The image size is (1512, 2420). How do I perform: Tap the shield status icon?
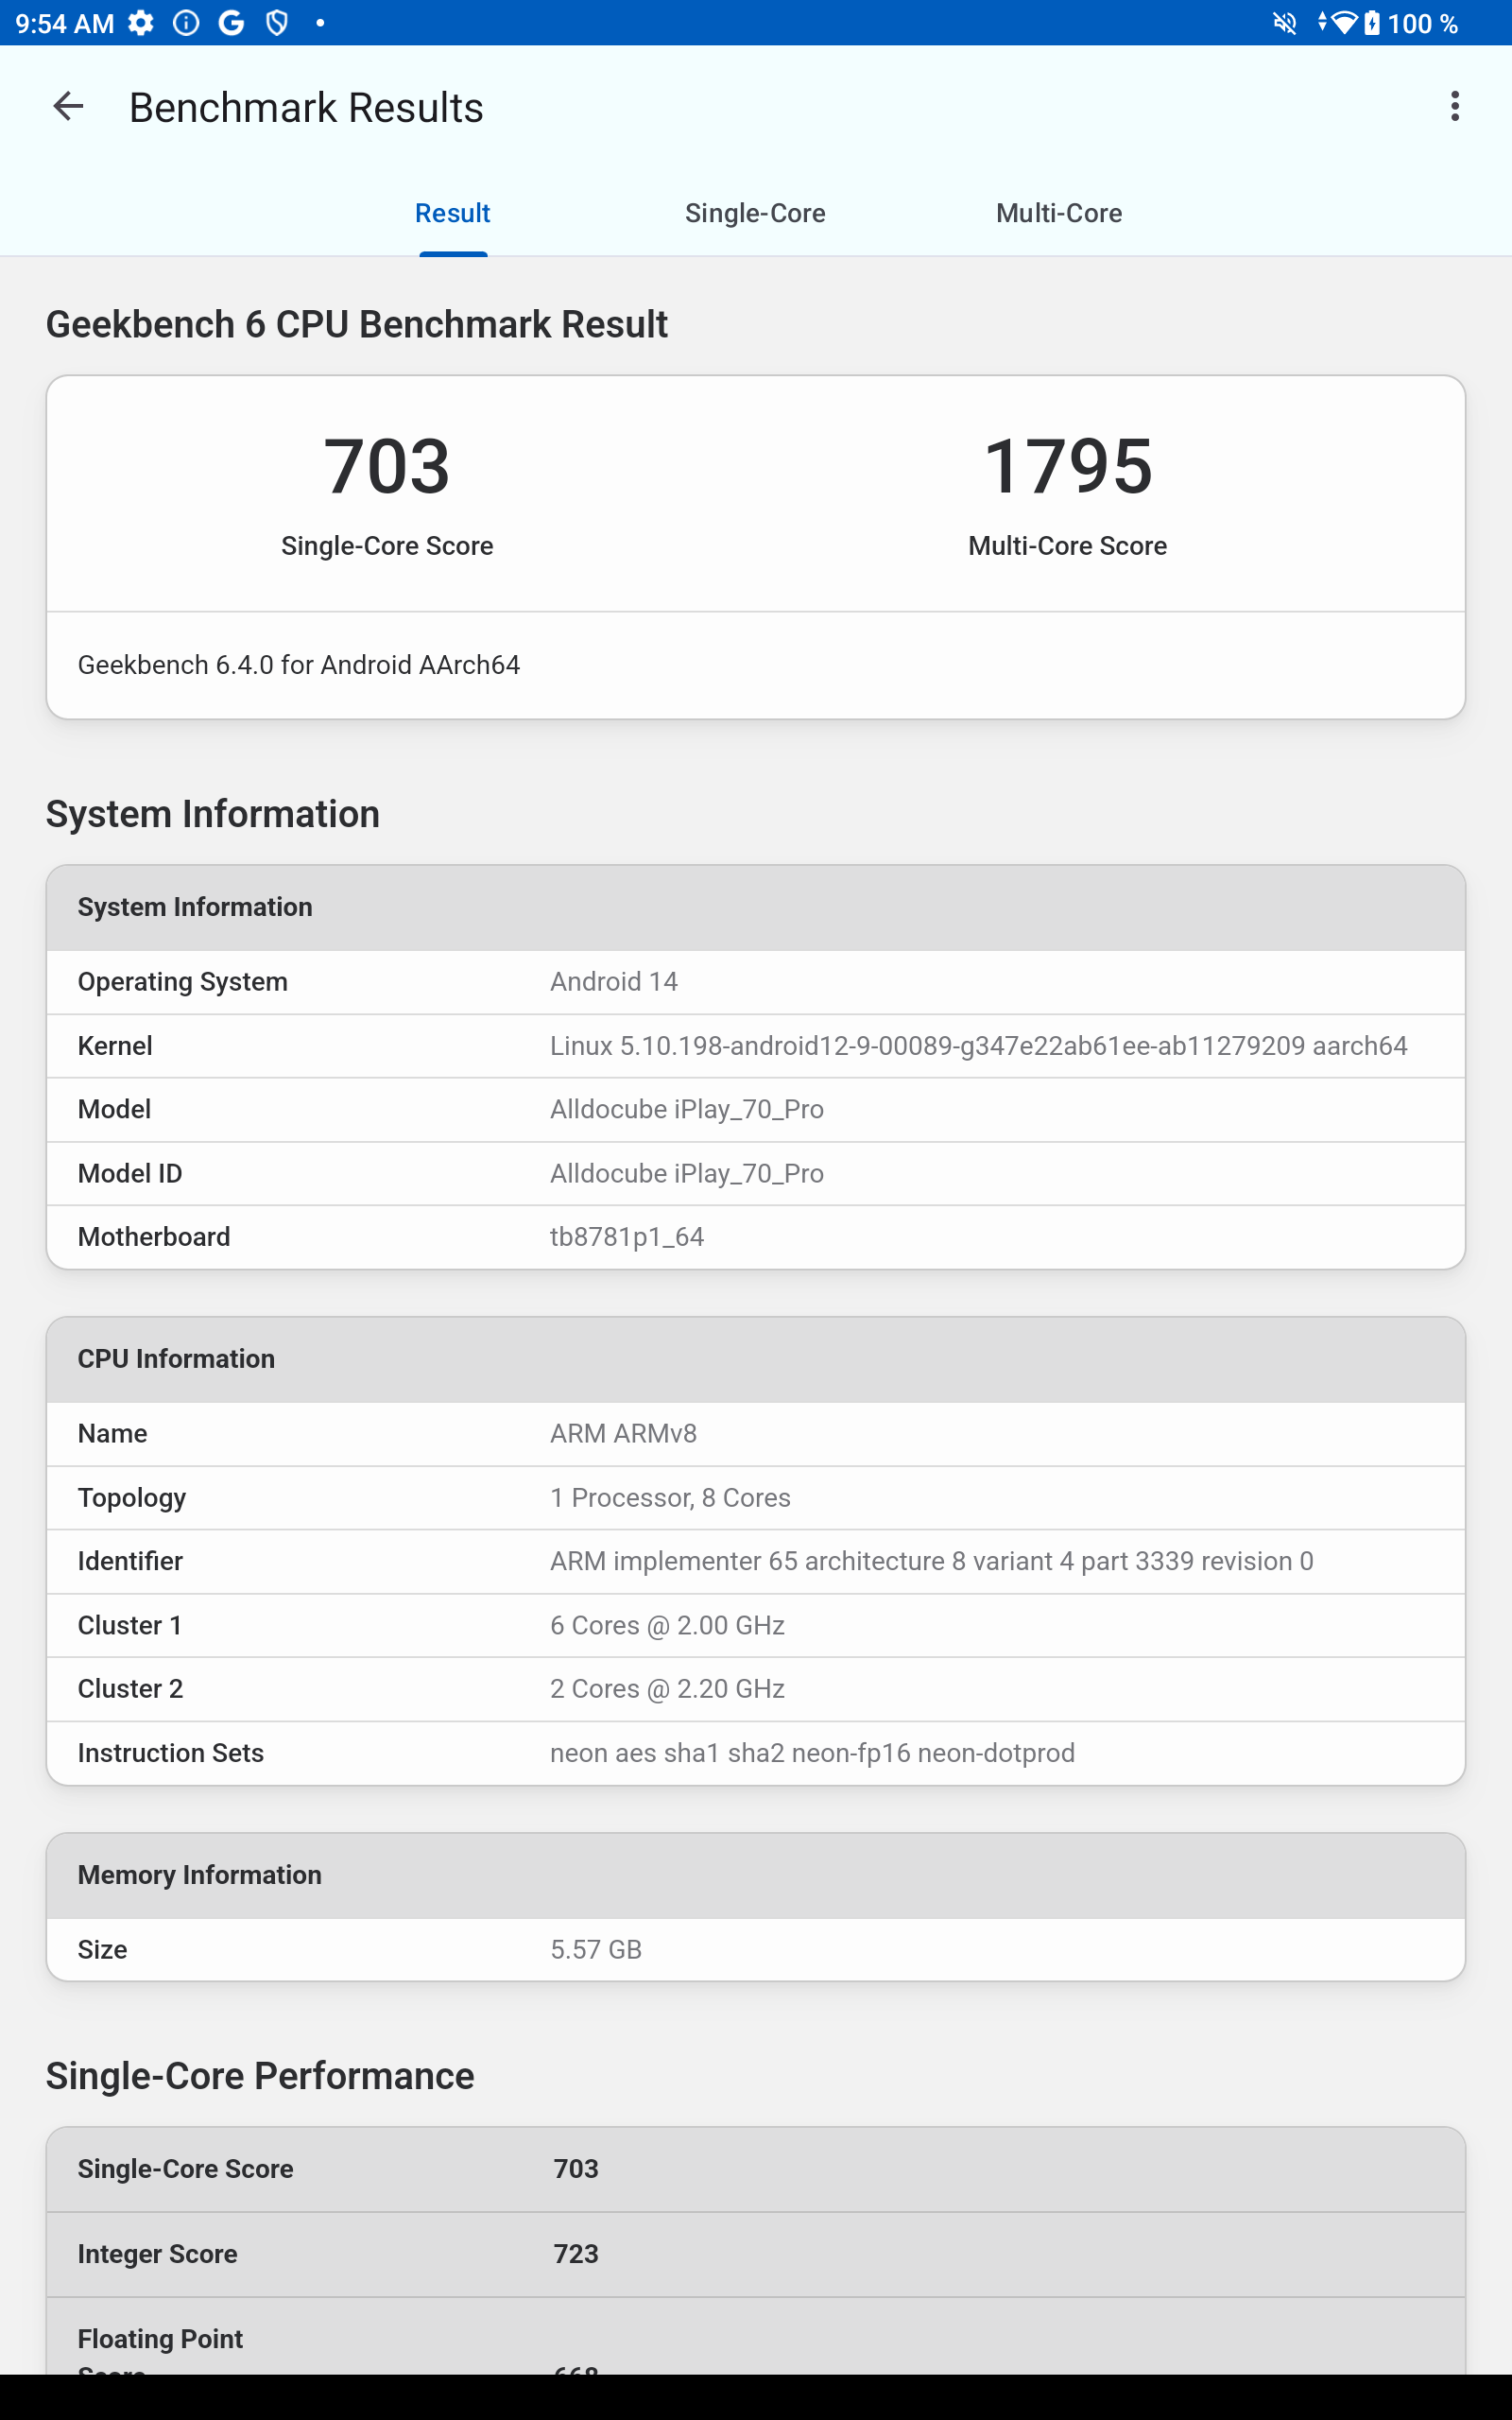[277, 23]
